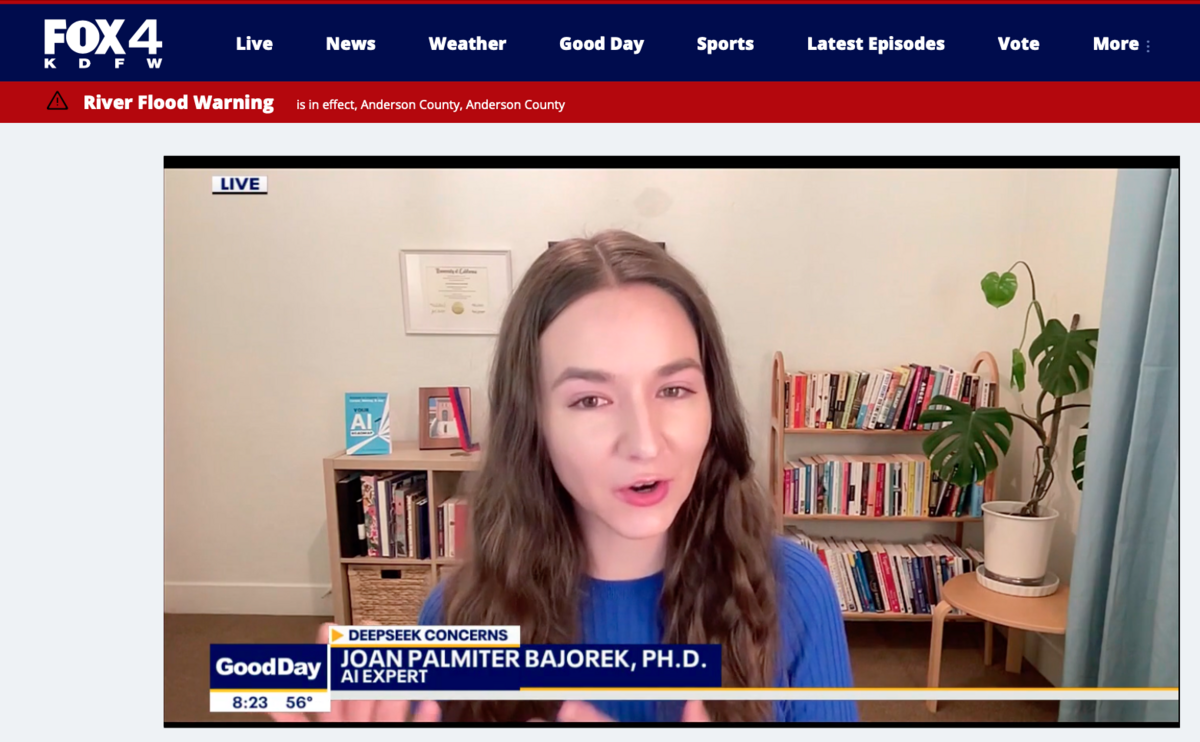This screenshot has width=1200, height=742.
Task: Click the warning triangle alert icon
Action: (58, 101)
